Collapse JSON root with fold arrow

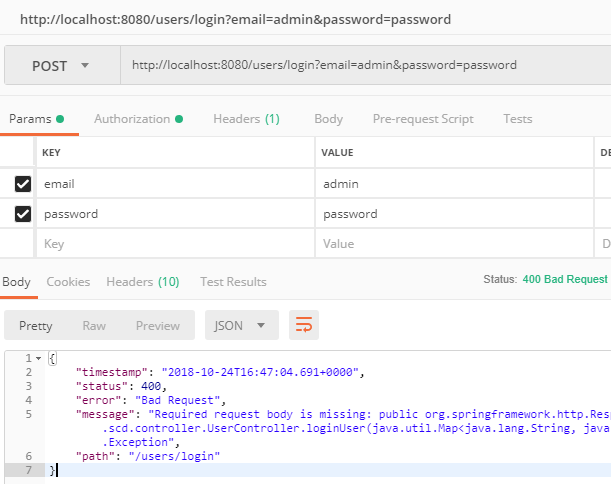(38, 358)
